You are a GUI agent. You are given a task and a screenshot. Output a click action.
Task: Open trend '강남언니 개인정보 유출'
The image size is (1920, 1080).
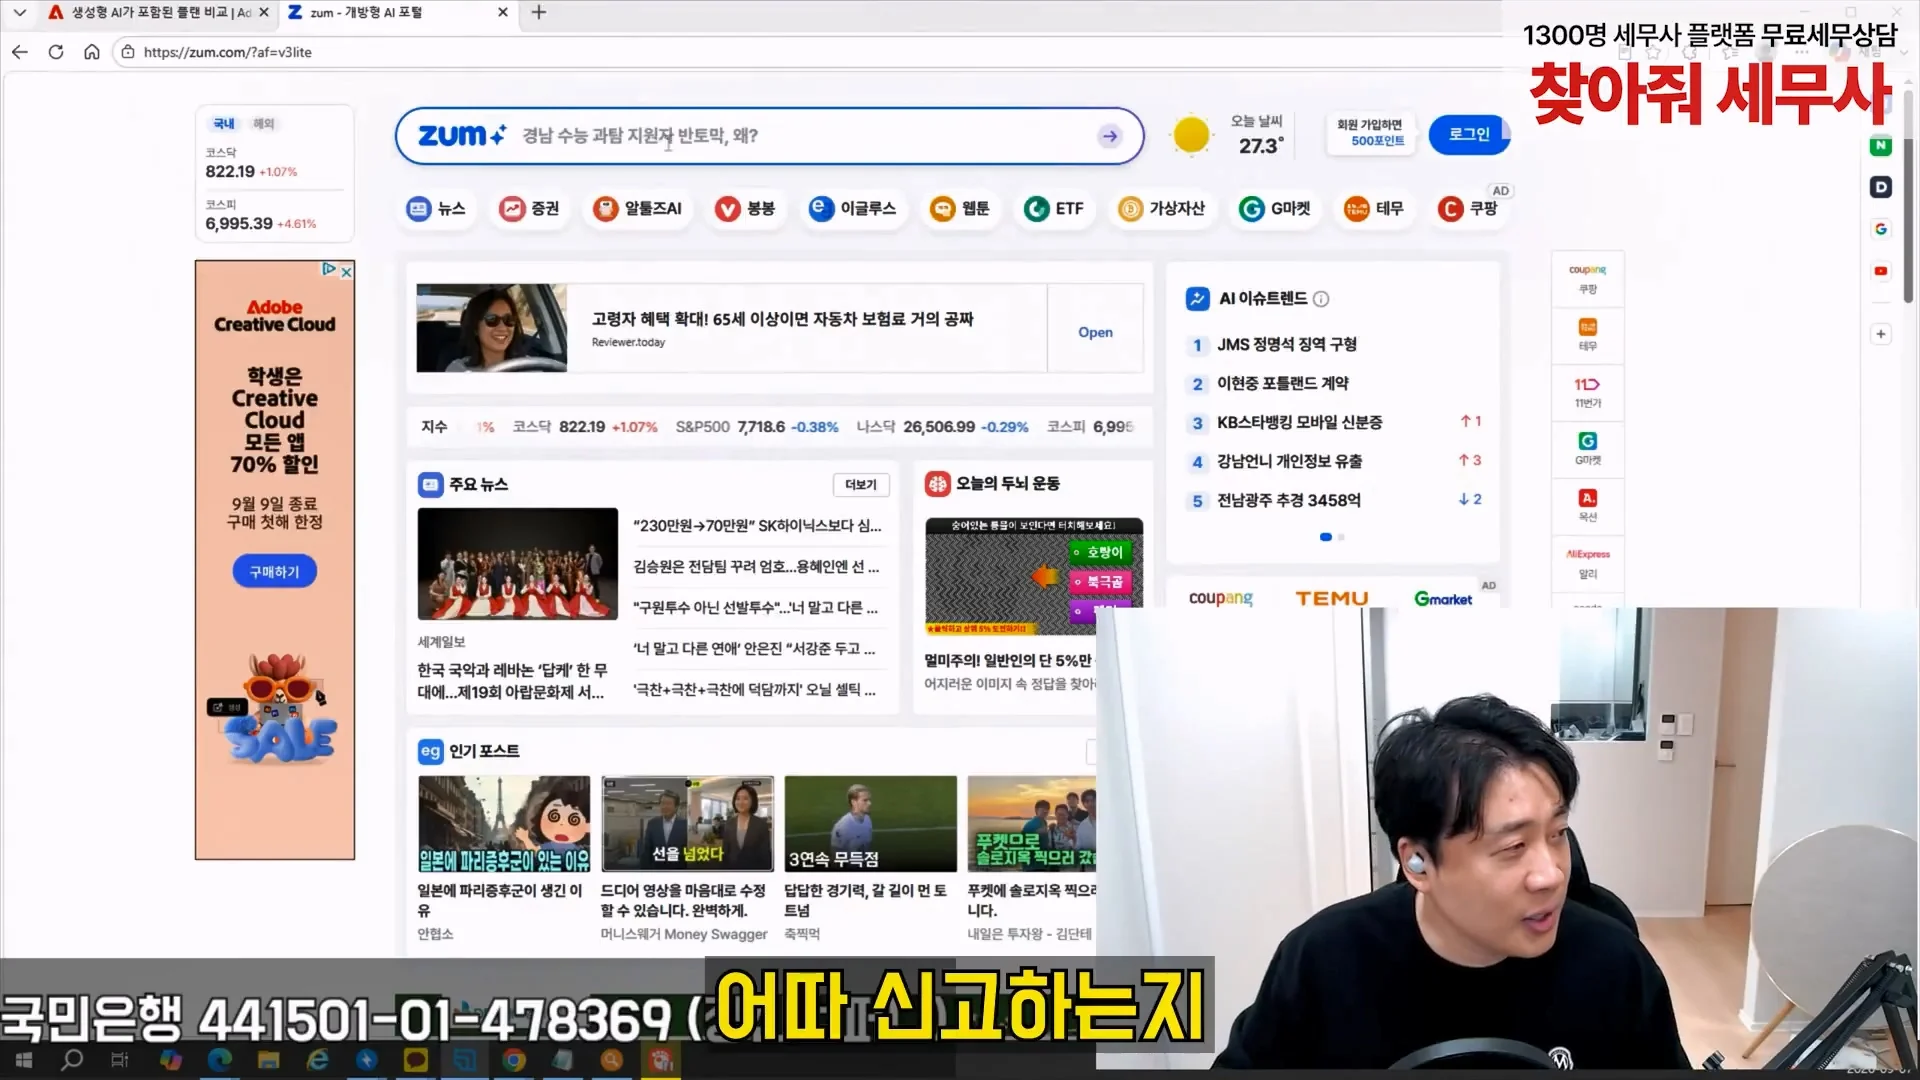coord(1289,461)
